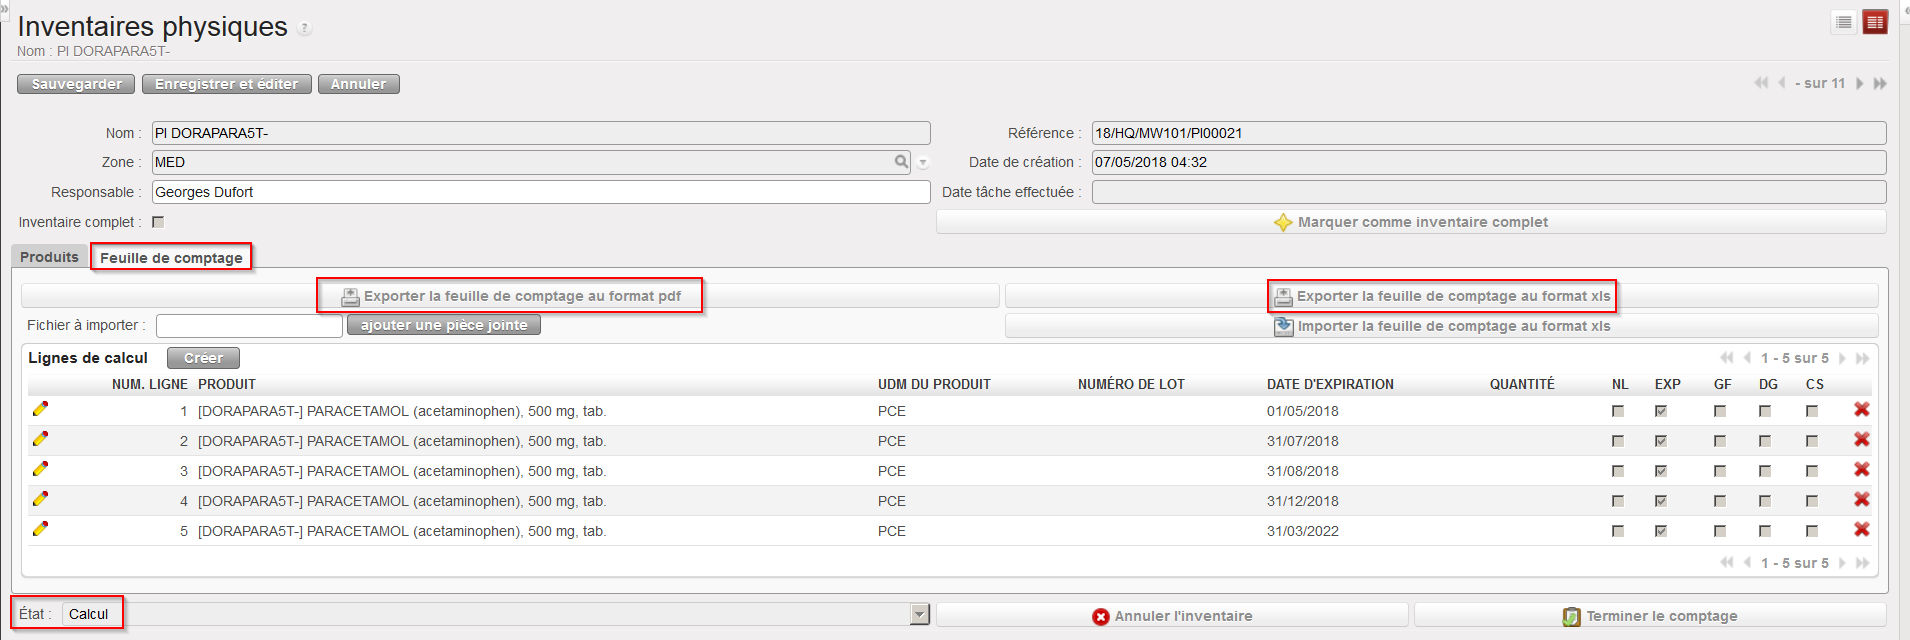Select the 'Feuille de comptage' tab
The height and width of the screenshot is (640, 1910).
[x=171, y=258]
